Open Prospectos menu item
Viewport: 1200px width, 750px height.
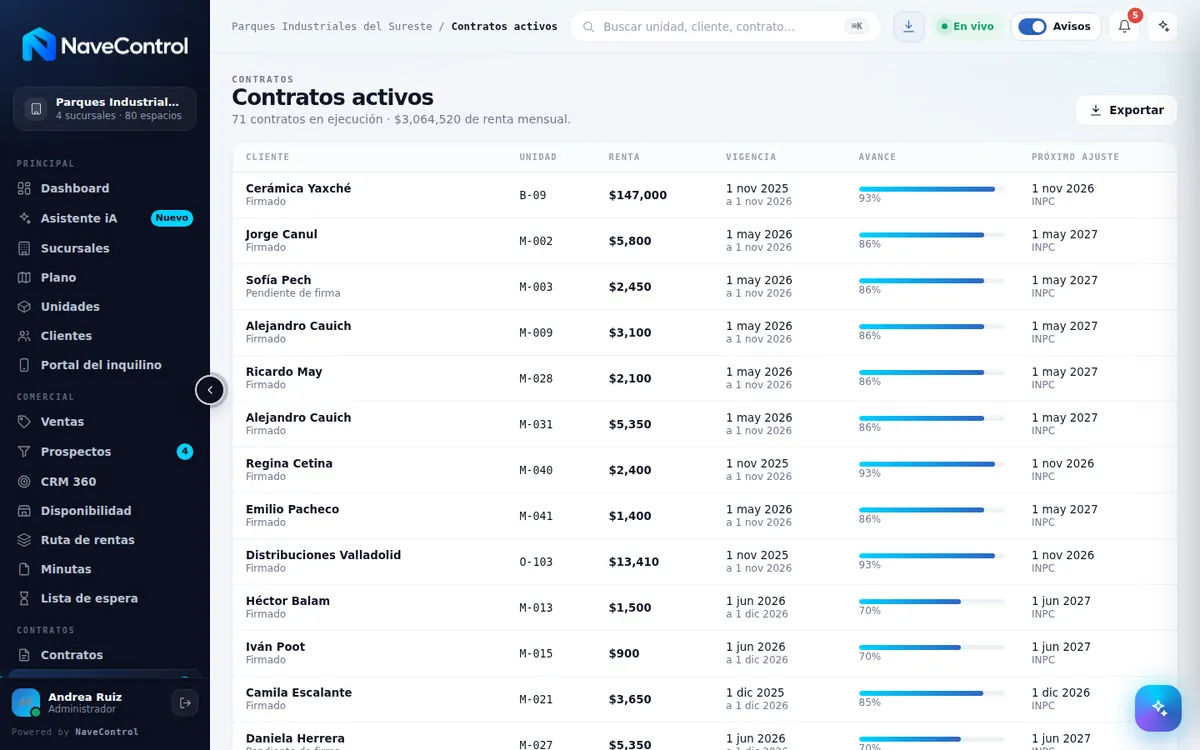click(x=105, y=452)
